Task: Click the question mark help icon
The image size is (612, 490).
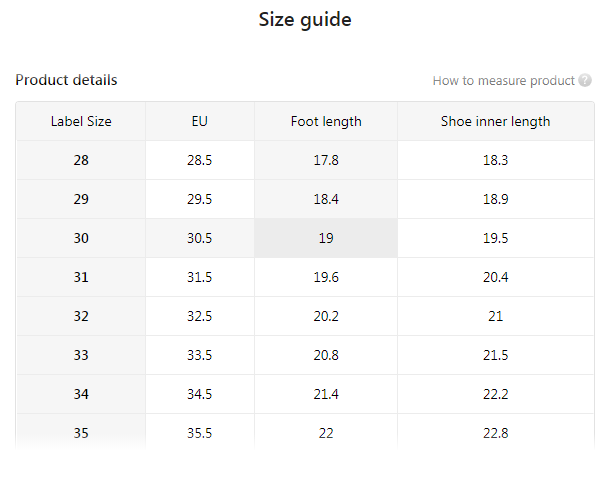Action: [x=585, y=81]
